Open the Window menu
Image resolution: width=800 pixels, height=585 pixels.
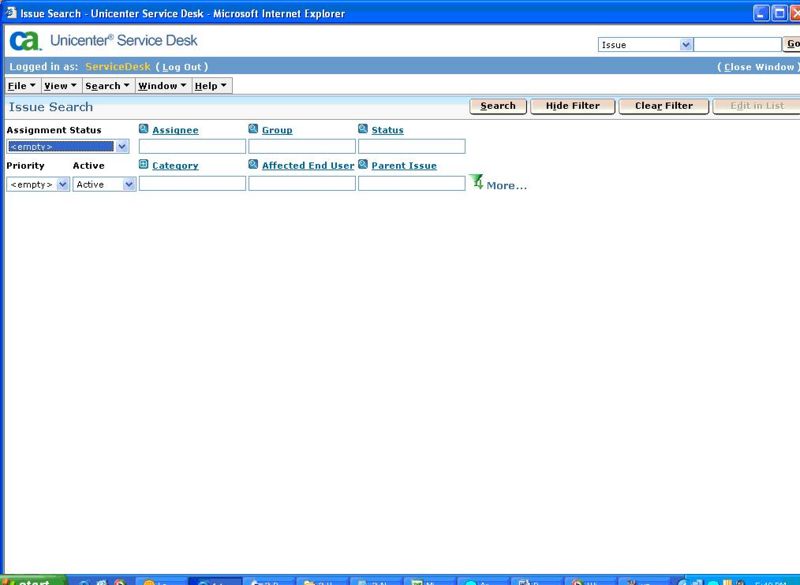(163, 85)
